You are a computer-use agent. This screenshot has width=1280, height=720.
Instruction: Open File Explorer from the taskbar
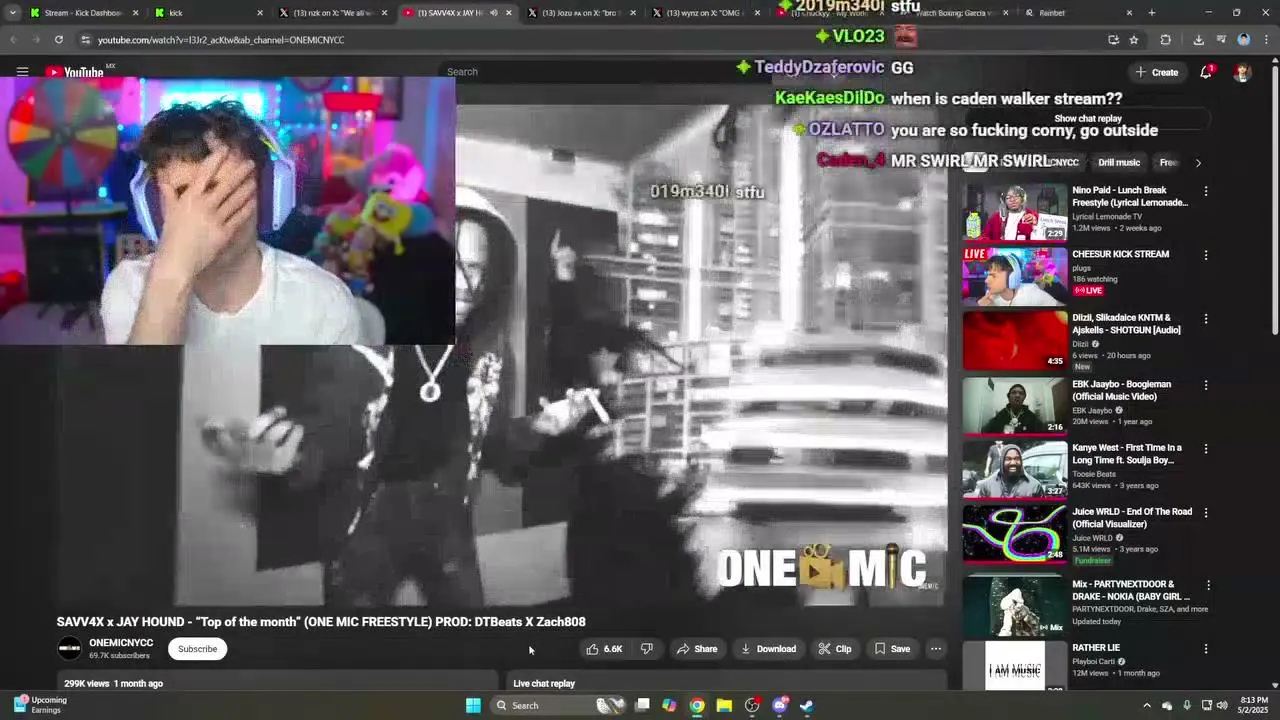tap(724, 705)
